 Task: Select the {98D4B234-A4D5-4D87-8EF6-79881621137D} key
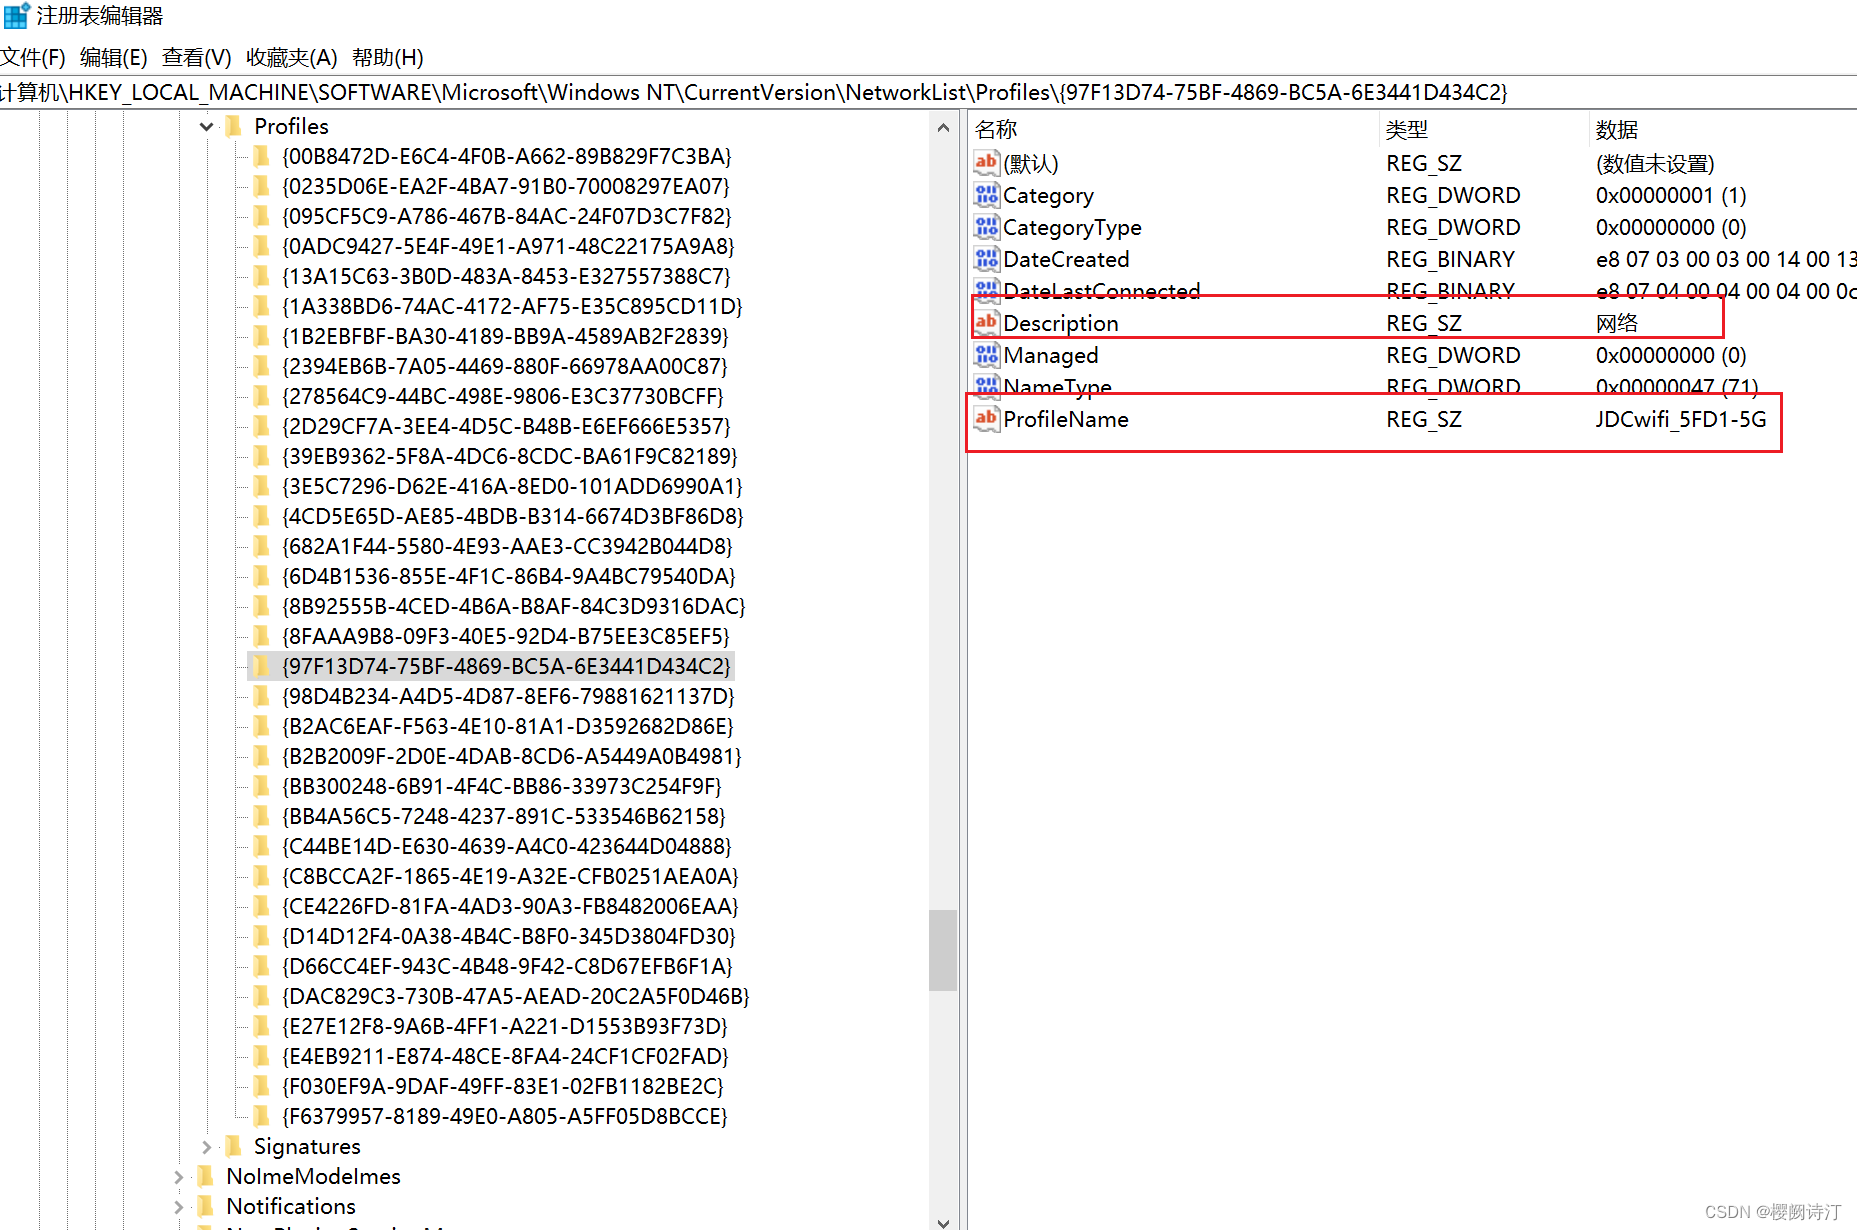click(508, 696)
